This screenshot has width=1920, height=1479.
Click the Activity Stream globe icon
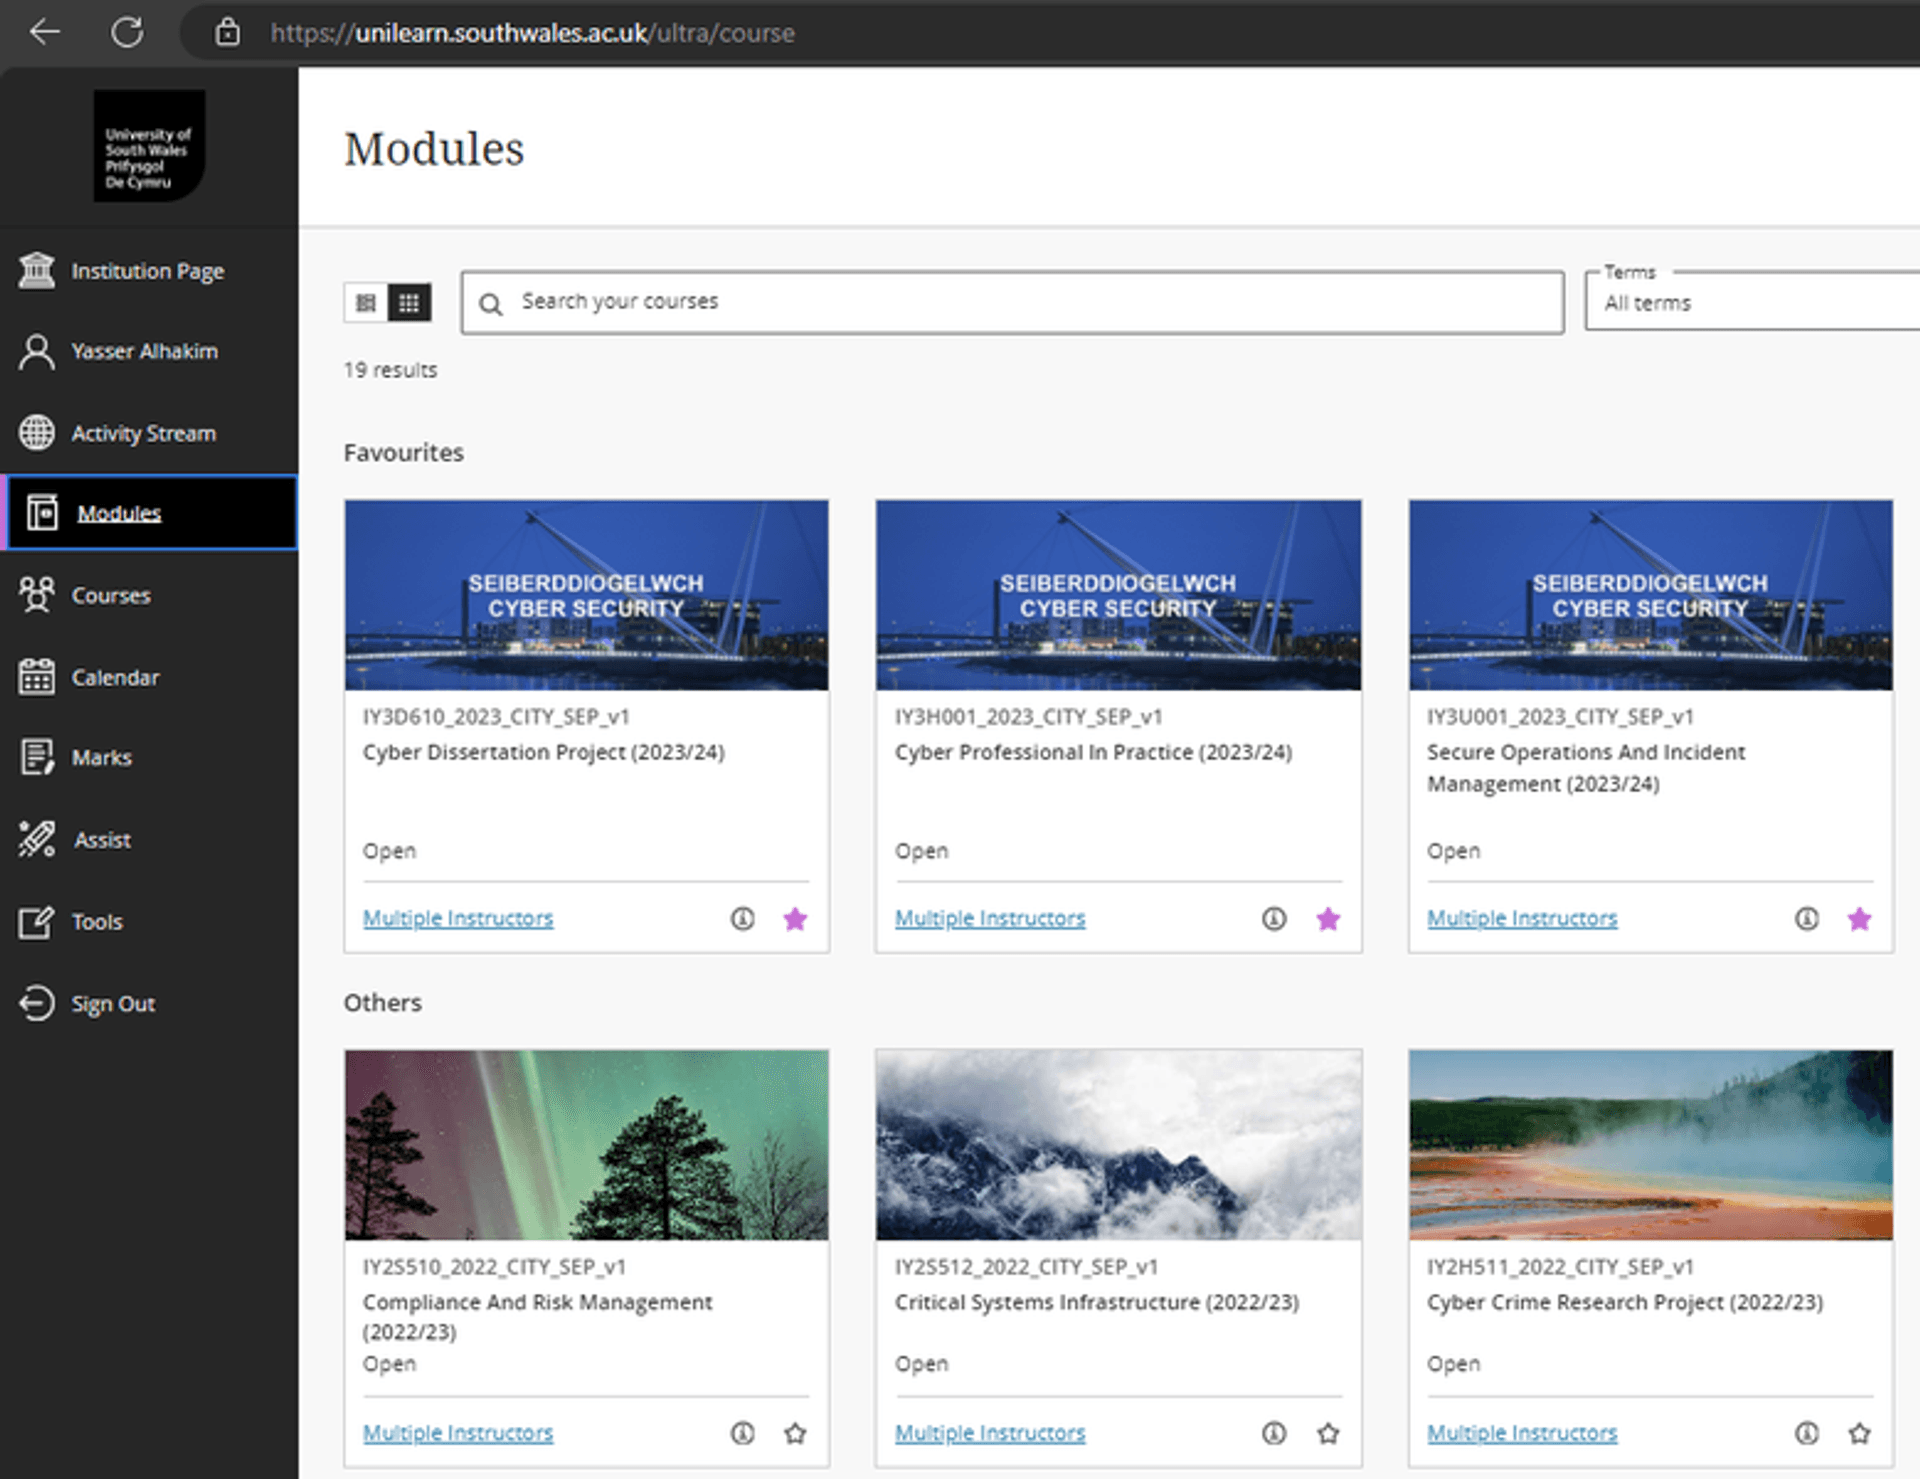pyautogui.click(x=37, y=433)
